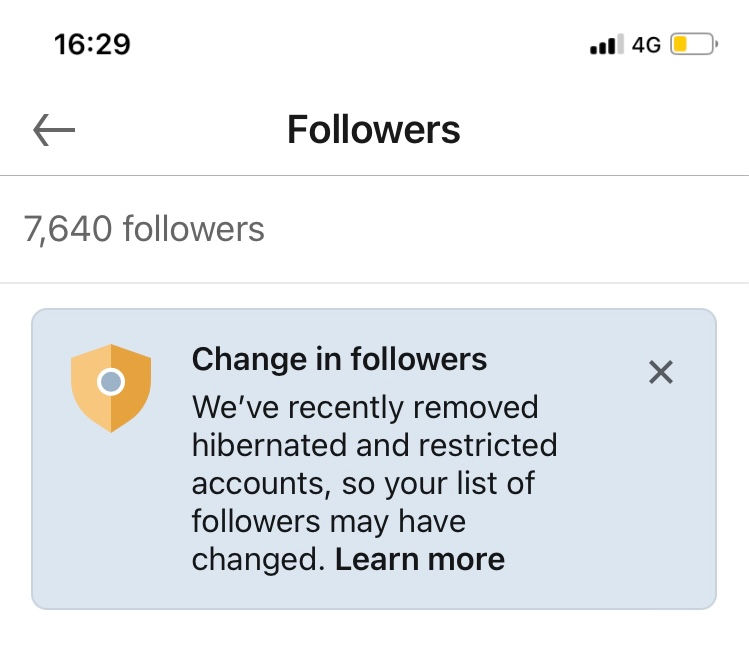This screenshot has height=650, width=749.
Task: Click the grey circle inside the shield
Action: coord(111,381)
